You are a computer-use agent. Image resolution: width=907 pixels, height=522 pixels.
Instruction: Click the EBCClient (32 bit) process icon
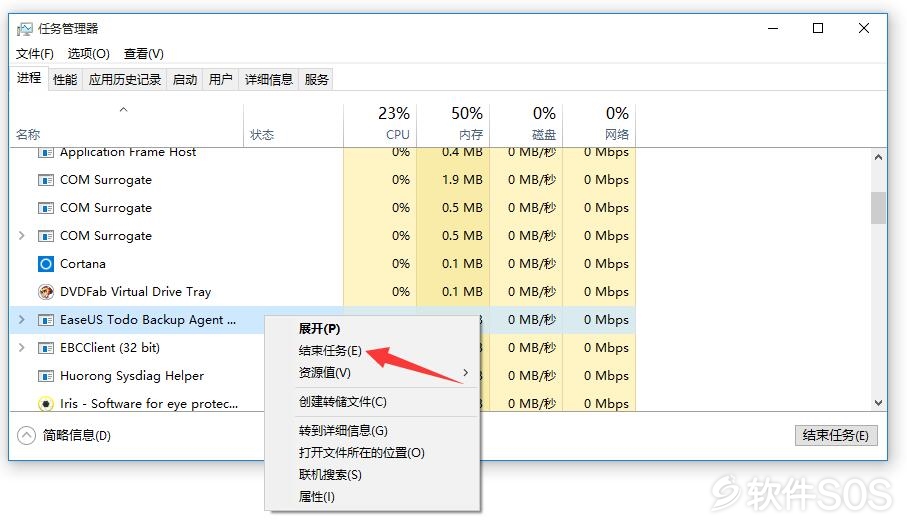[46, 348]
